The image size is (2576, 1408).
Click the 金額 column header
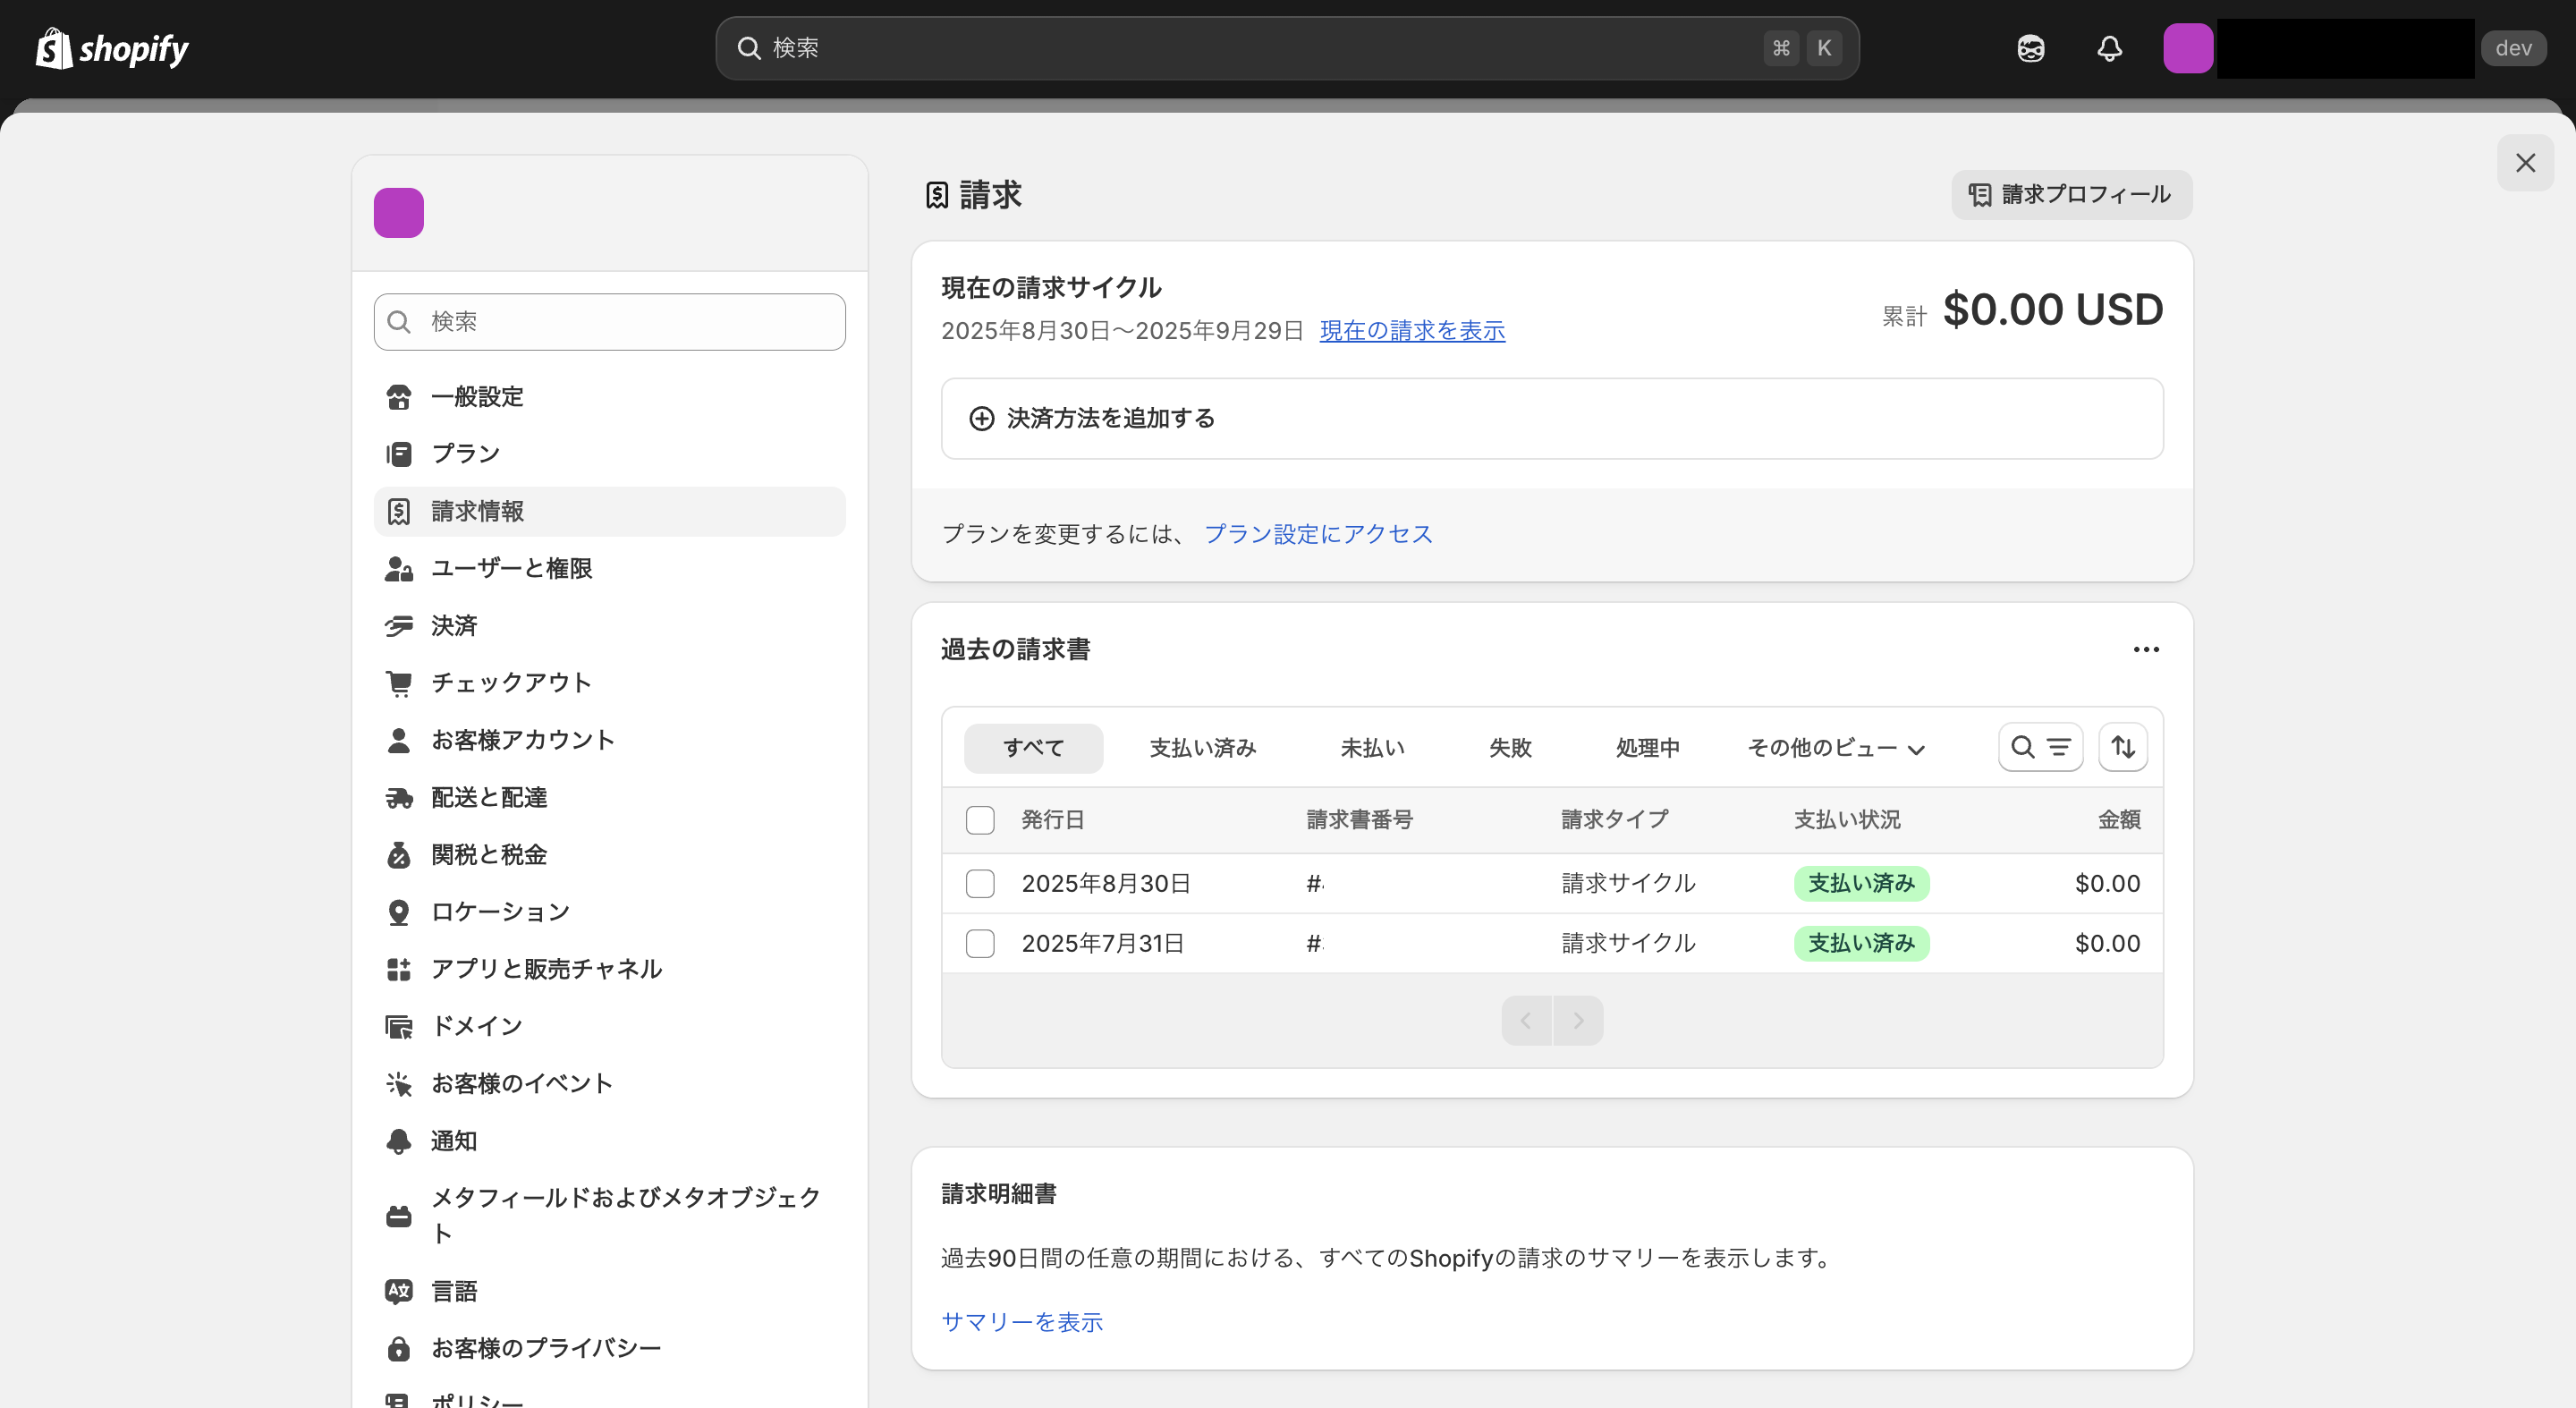[2118, 820]
